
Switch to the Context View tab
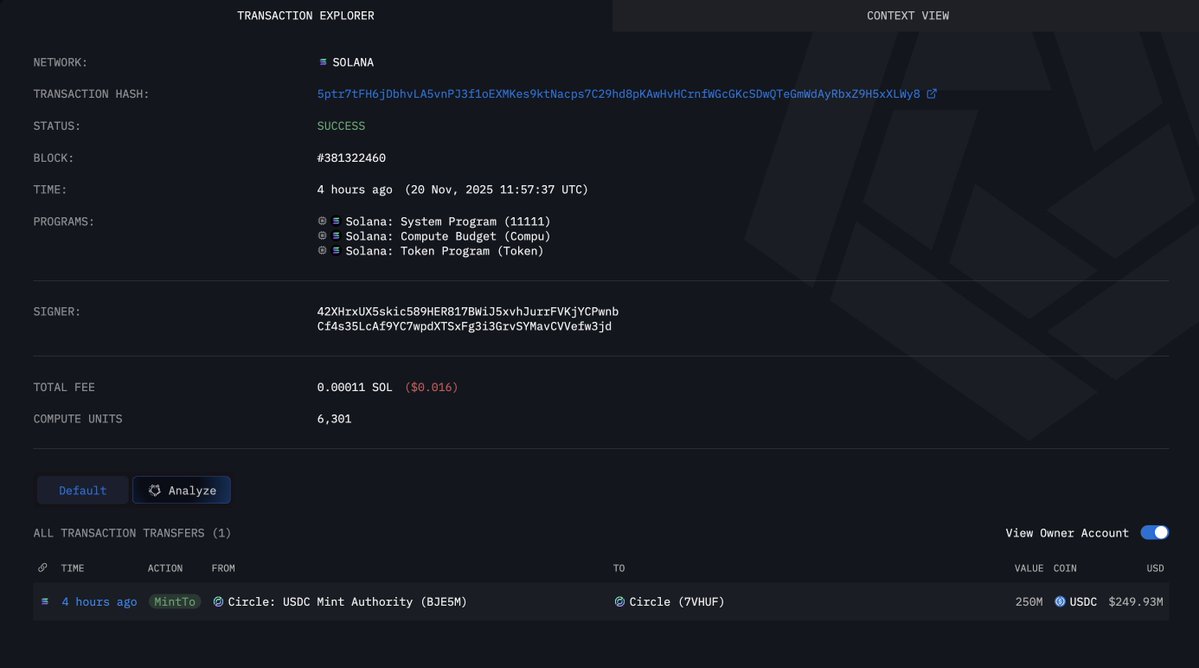point(906,15)
